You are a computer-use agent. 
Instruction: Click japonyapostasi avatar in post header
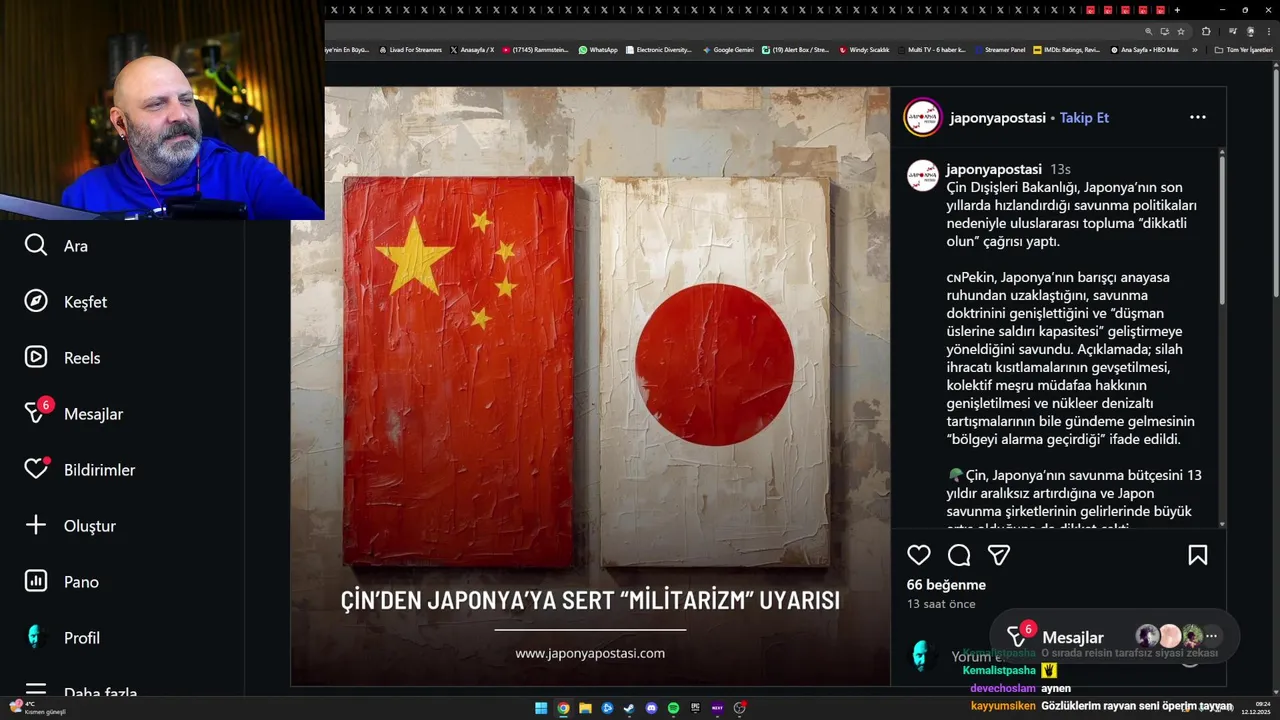[922, 117]
